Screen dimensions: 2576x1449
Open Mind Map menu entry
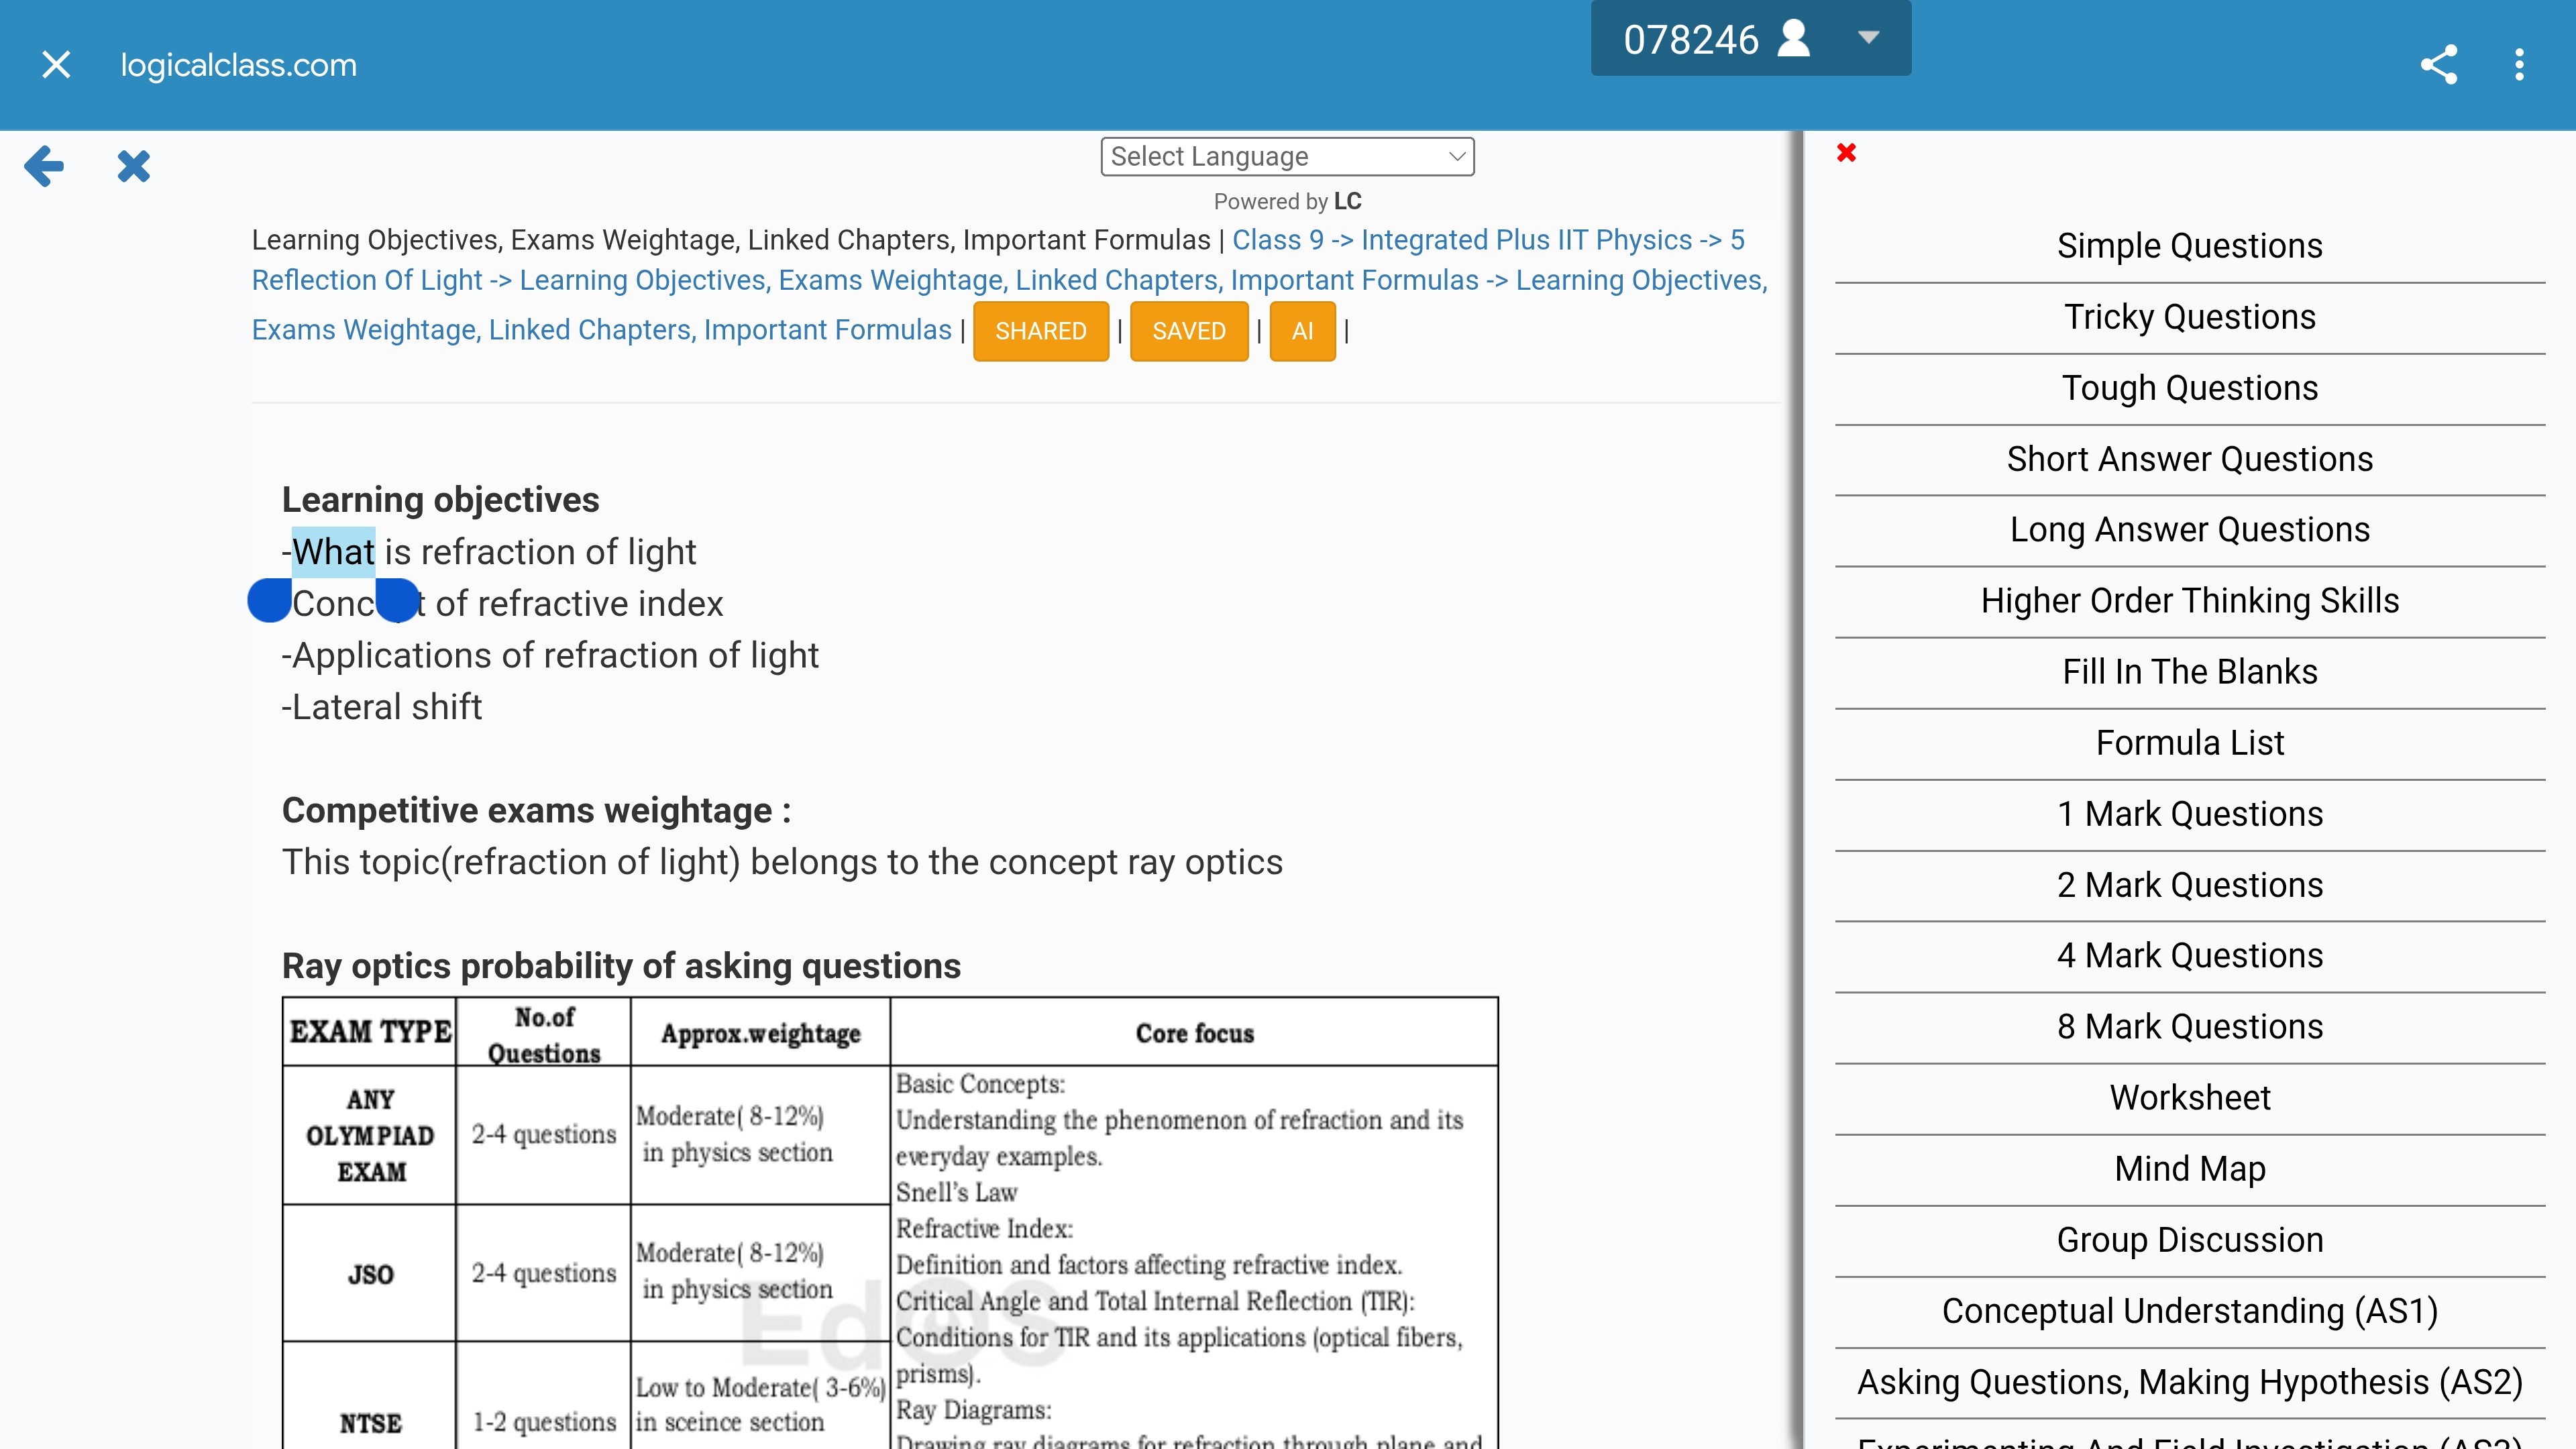click(x=2189, y=1169)
